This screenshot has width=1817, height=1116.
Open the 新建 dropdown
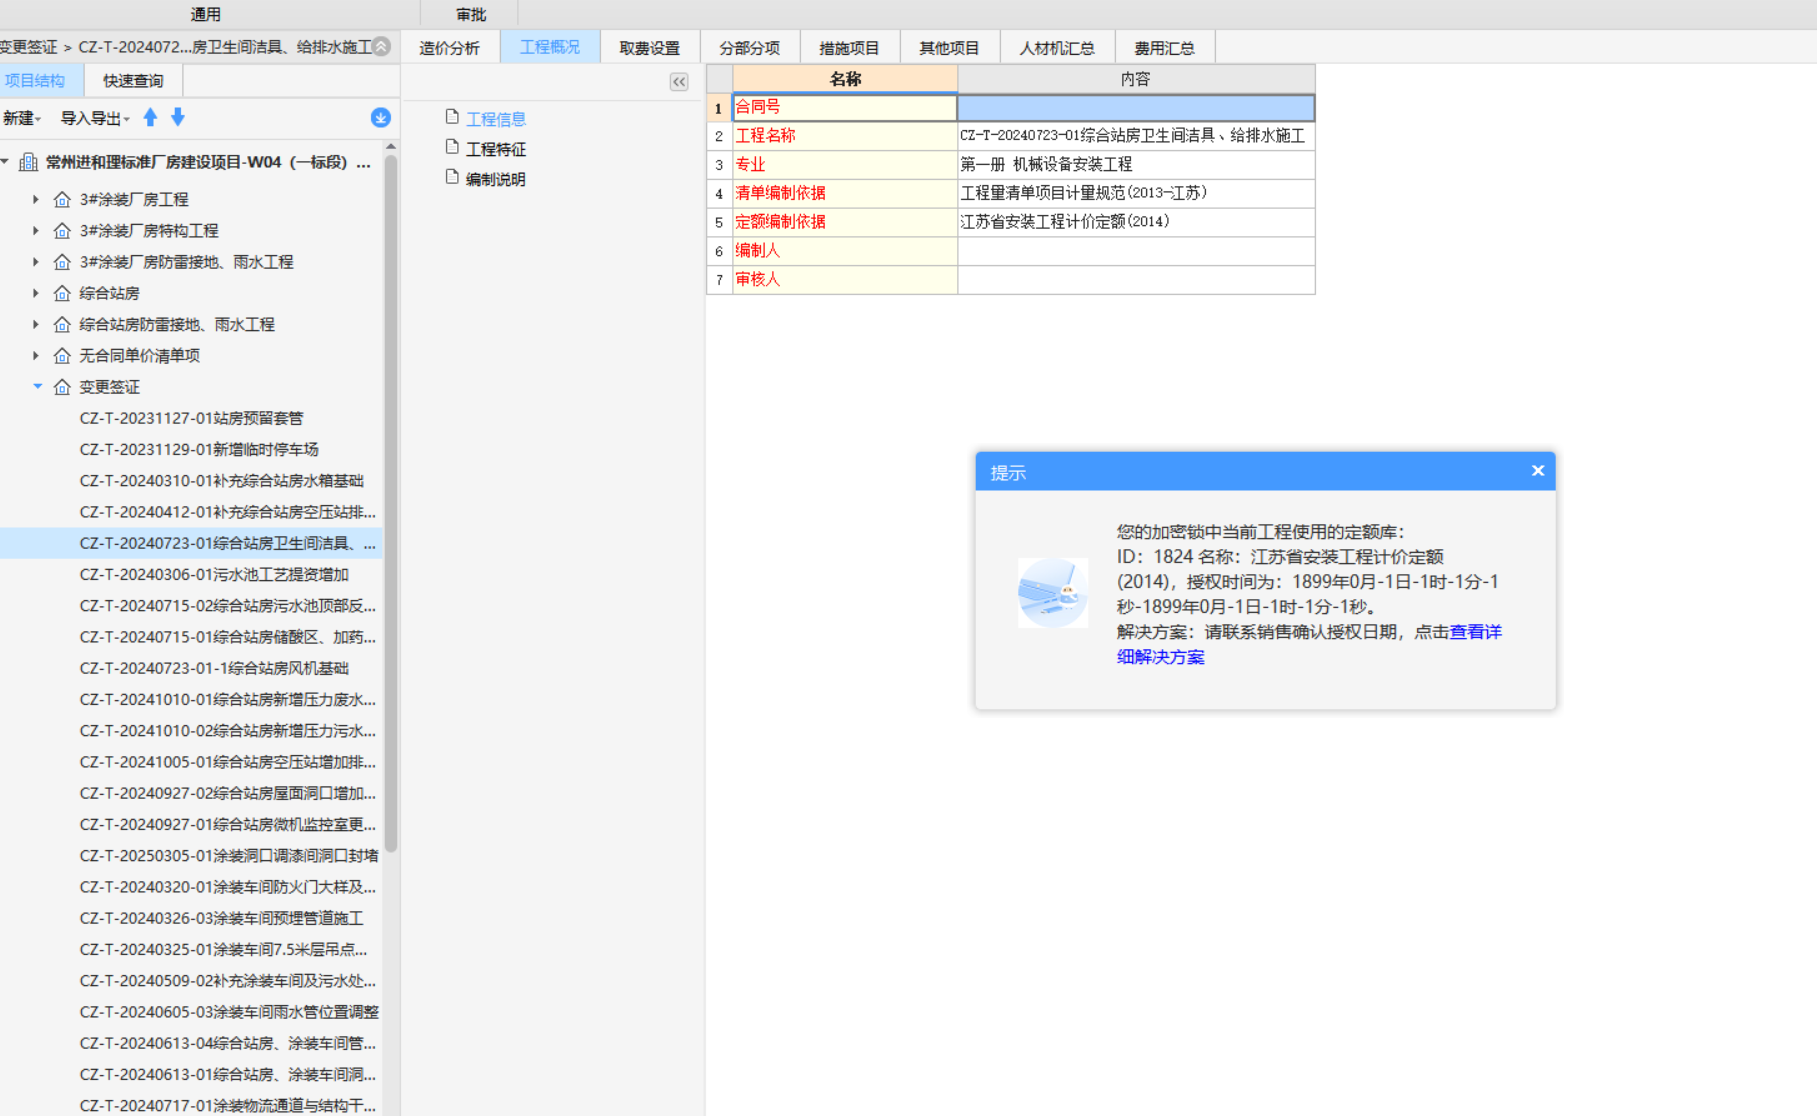point(22,118)
